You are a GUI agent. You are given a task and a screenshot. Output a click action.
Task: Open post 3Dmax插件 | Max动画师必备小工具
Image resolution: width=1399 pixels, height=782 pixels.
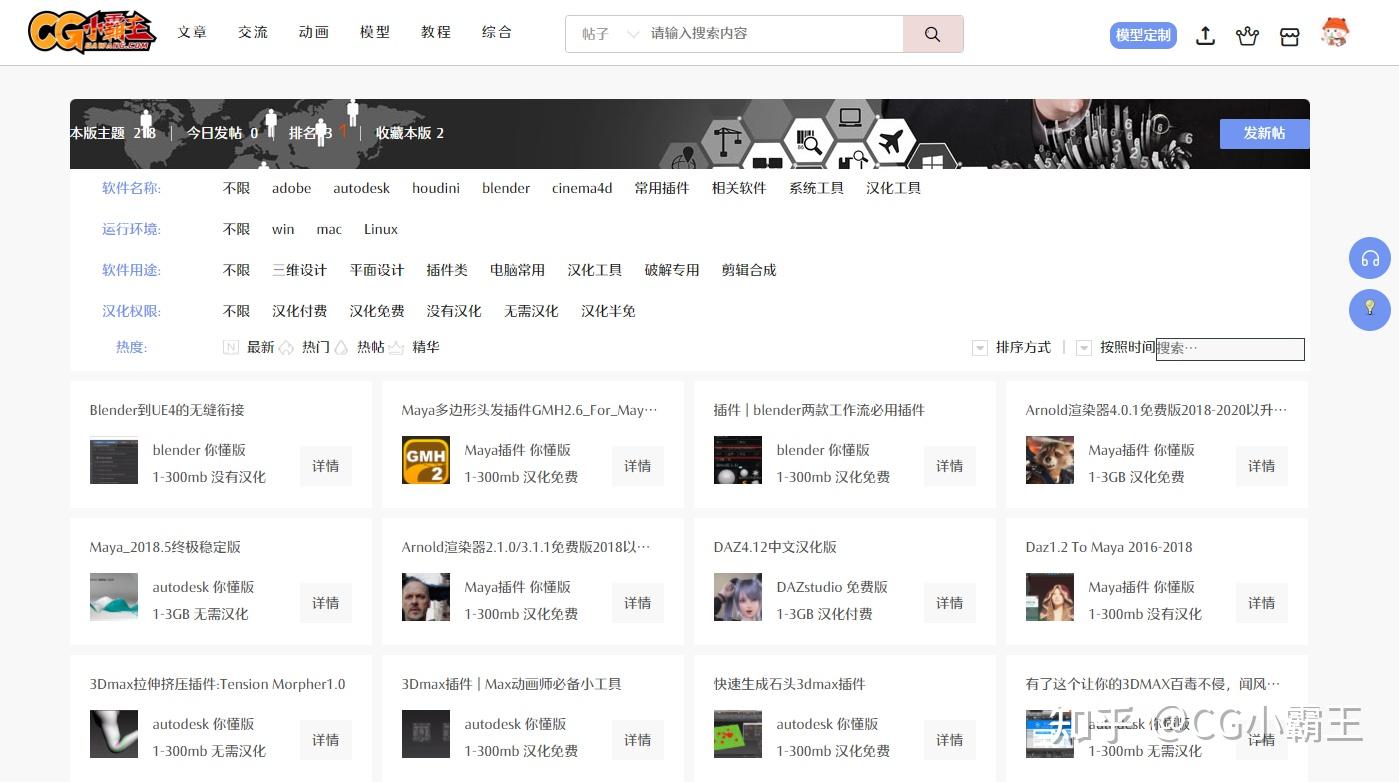tap(512, 684)
